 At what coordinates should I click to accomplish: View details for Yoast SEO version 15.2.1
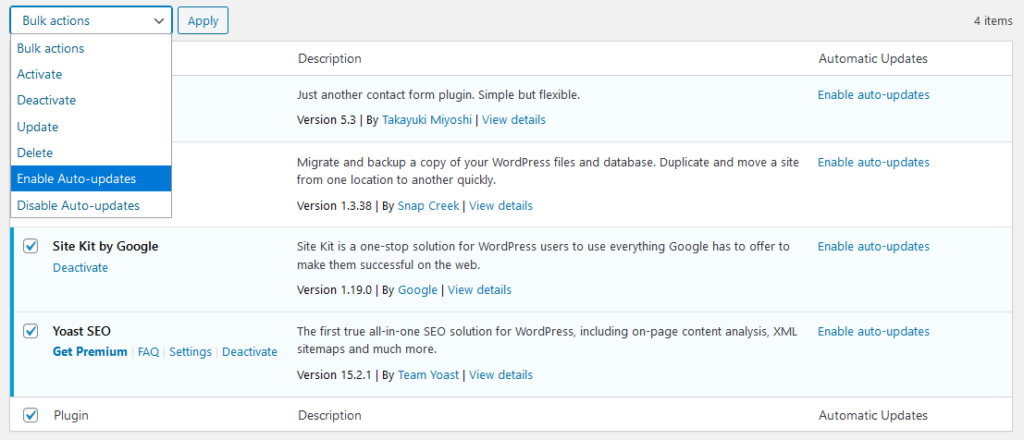[x=501, y=375]
